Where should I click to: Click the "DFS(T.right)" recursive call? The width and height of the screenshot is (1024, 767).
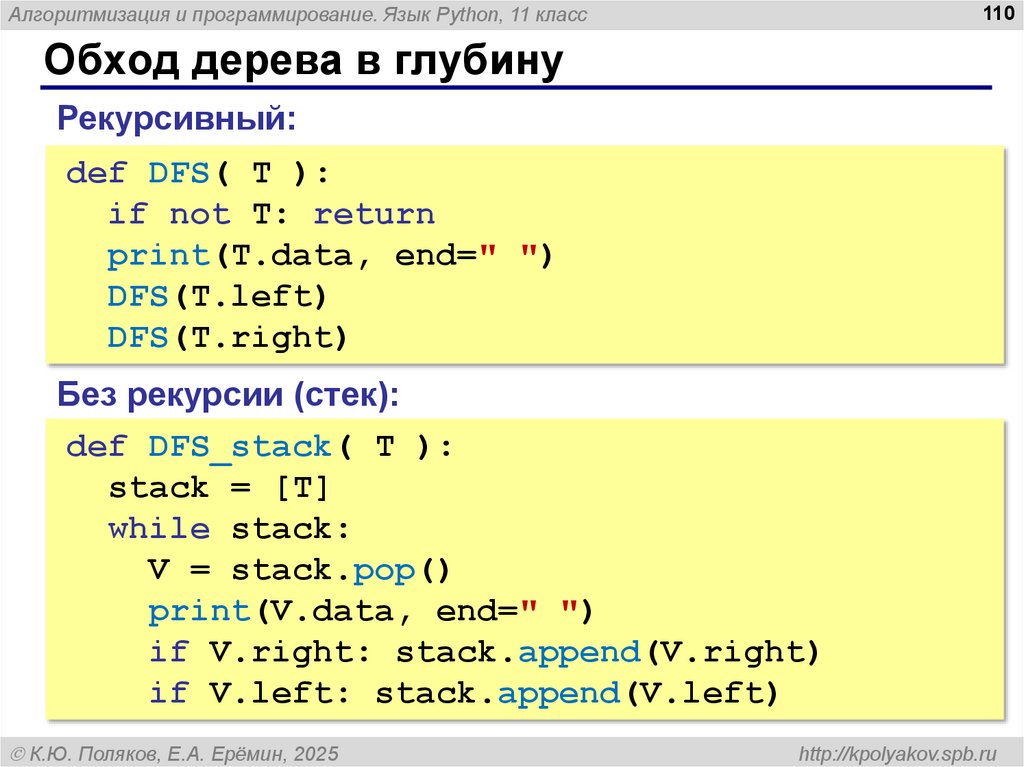click(x=227, y=338)
